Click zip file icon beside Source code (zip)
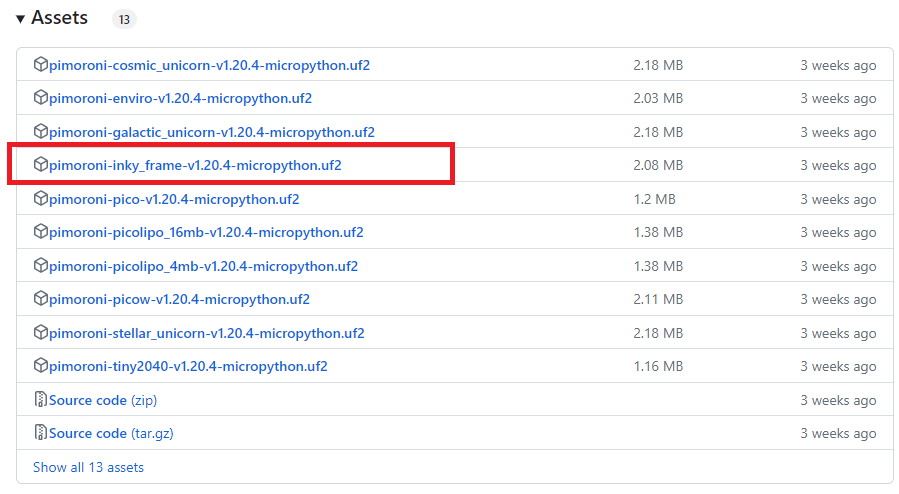Viewport: 899px width, 494px height. 40,399
